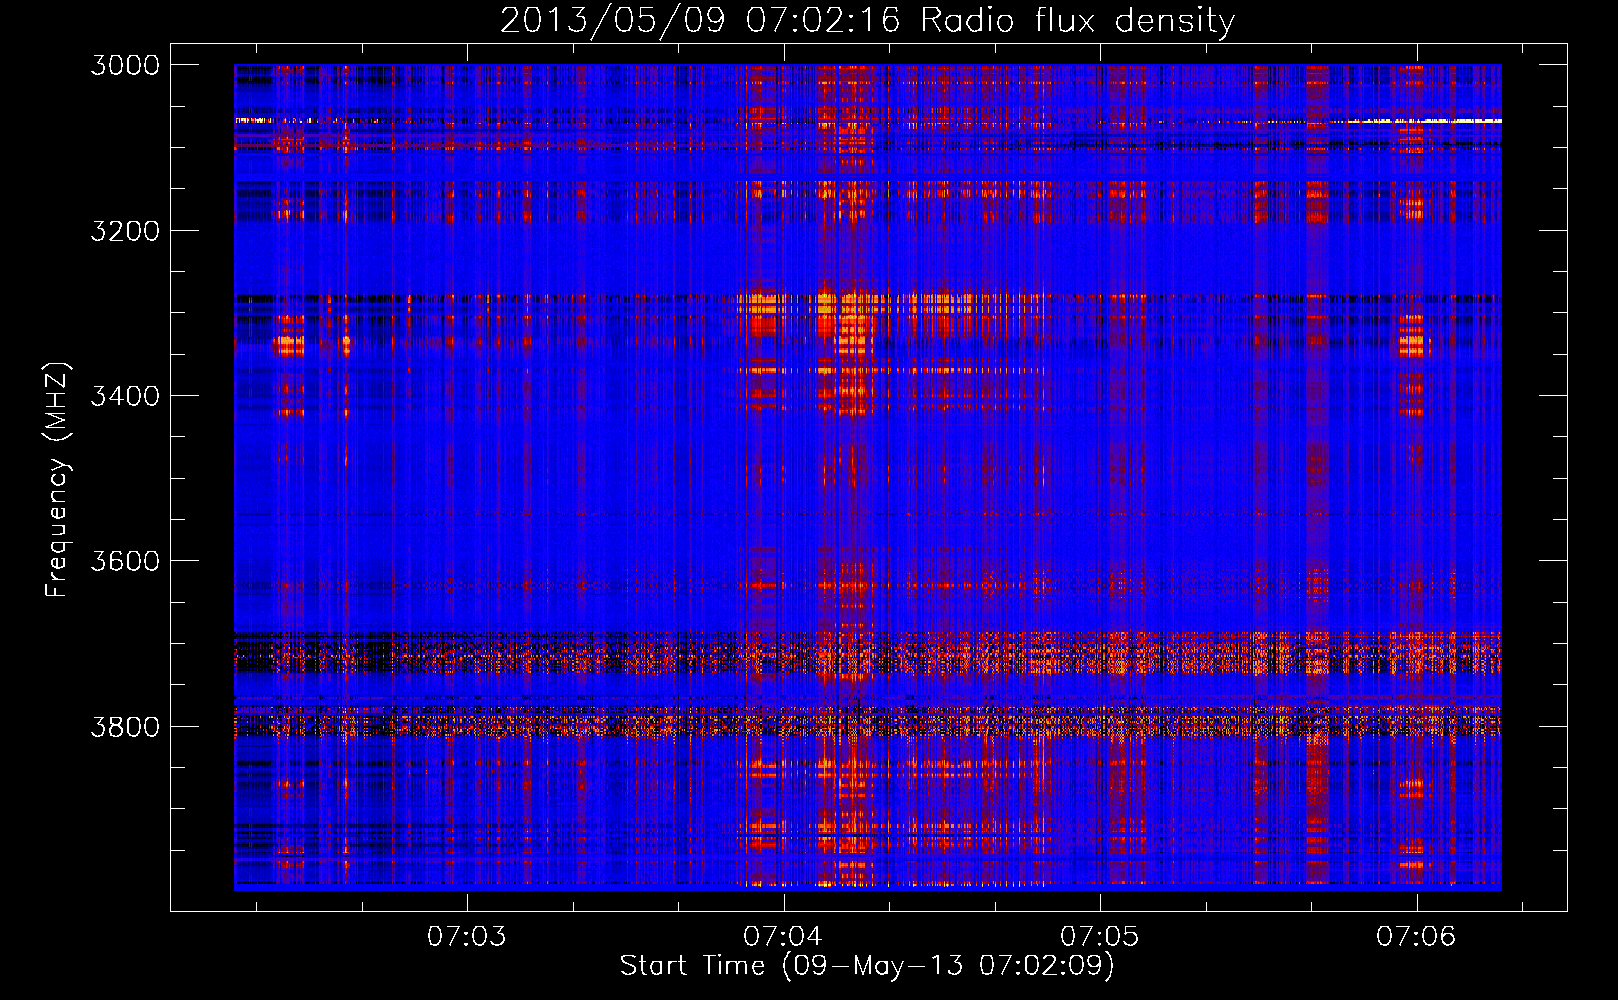The width and height of the screenshot is (1618, 1000).
Task: Click the bright burst at 07:06 near 3340 MHz
Action: coord(1411,345)
